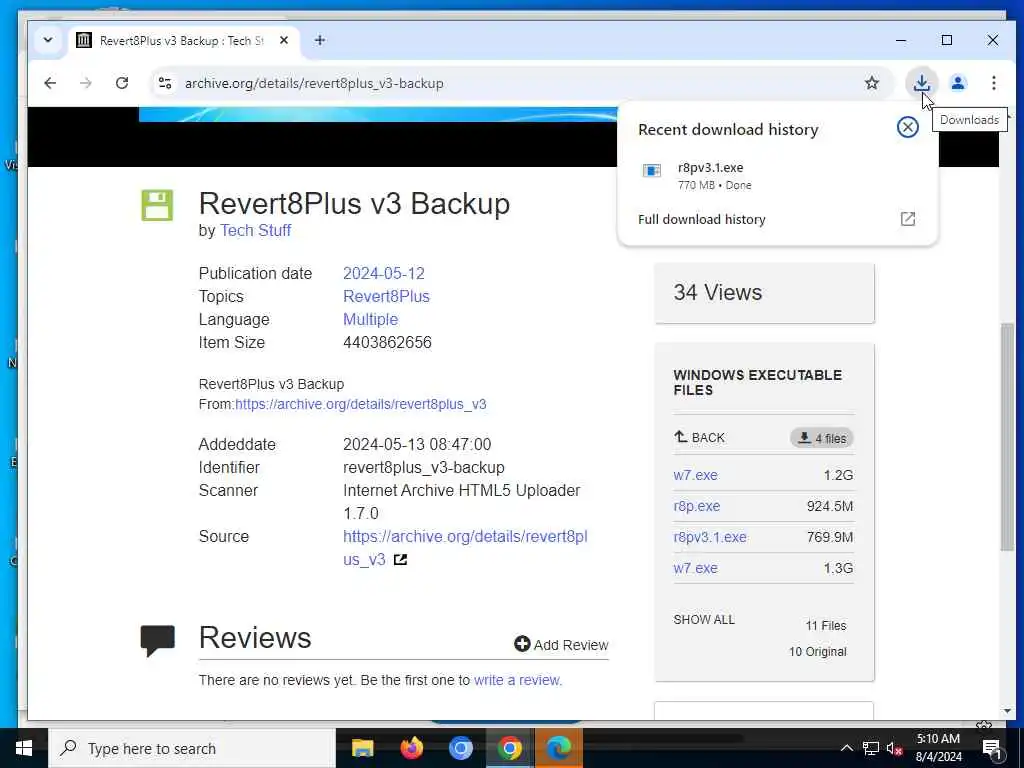
Task: Click Full download history
Action: pos(701,219)
